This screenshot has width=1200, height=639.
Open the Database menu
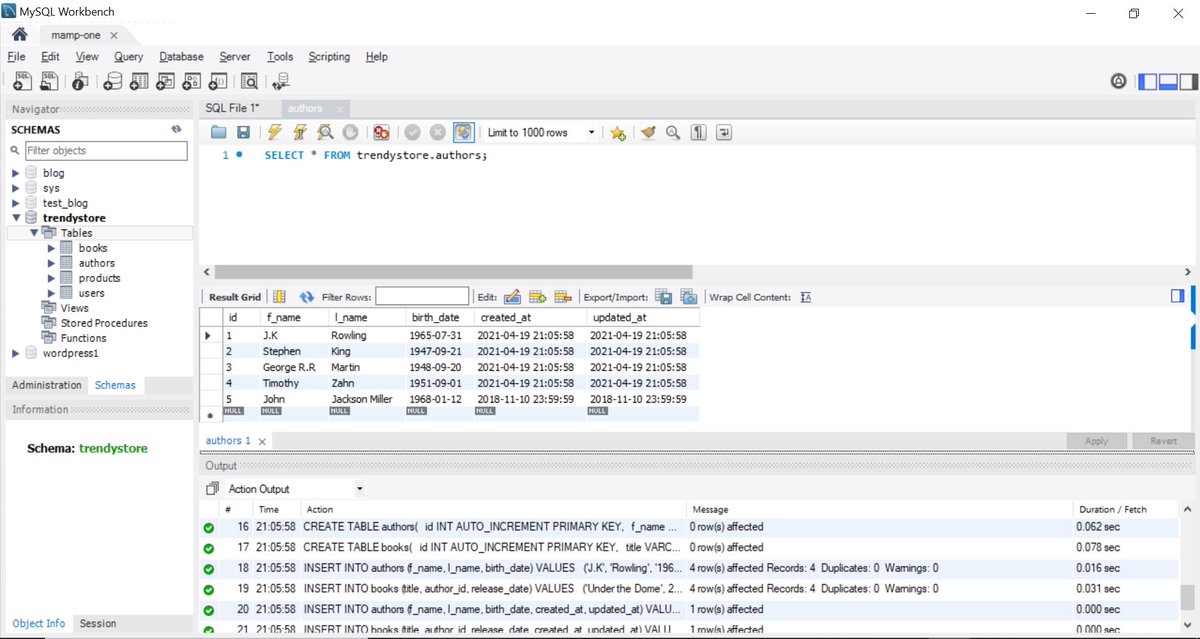pos(181,57)
